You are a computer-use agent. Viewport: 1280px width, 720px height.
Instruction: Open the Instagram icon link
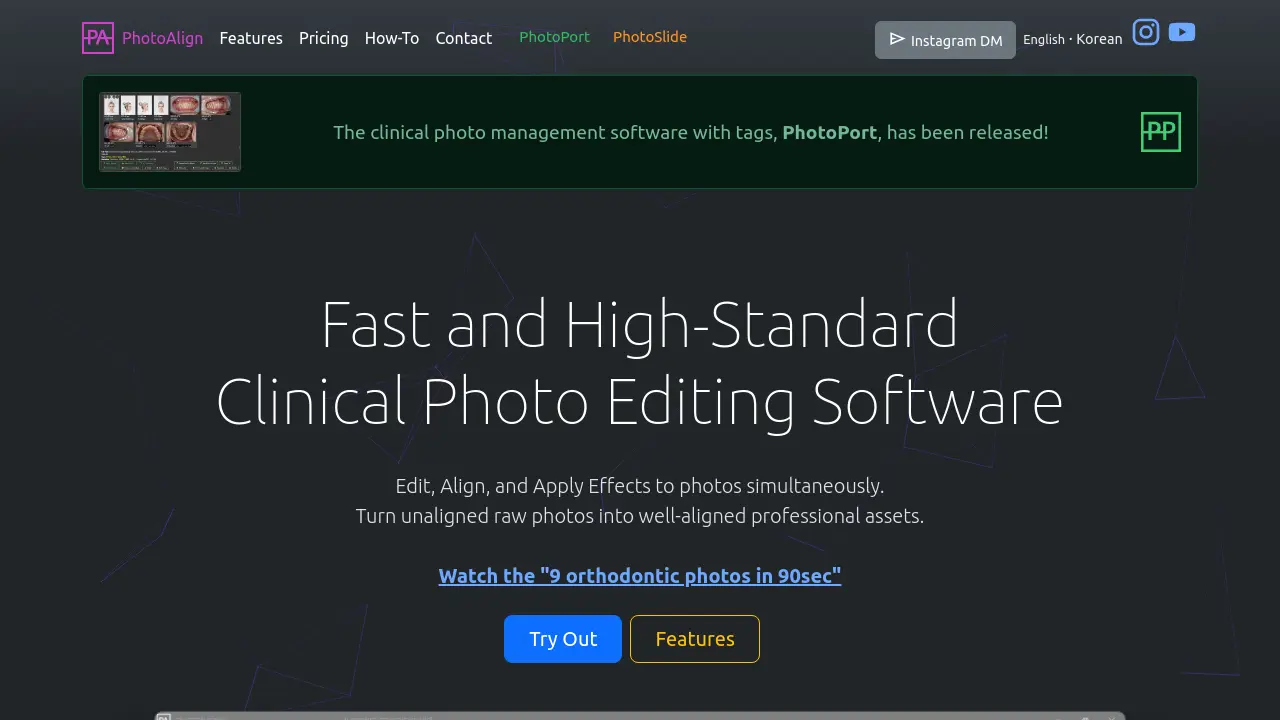tap(1146, 32)
